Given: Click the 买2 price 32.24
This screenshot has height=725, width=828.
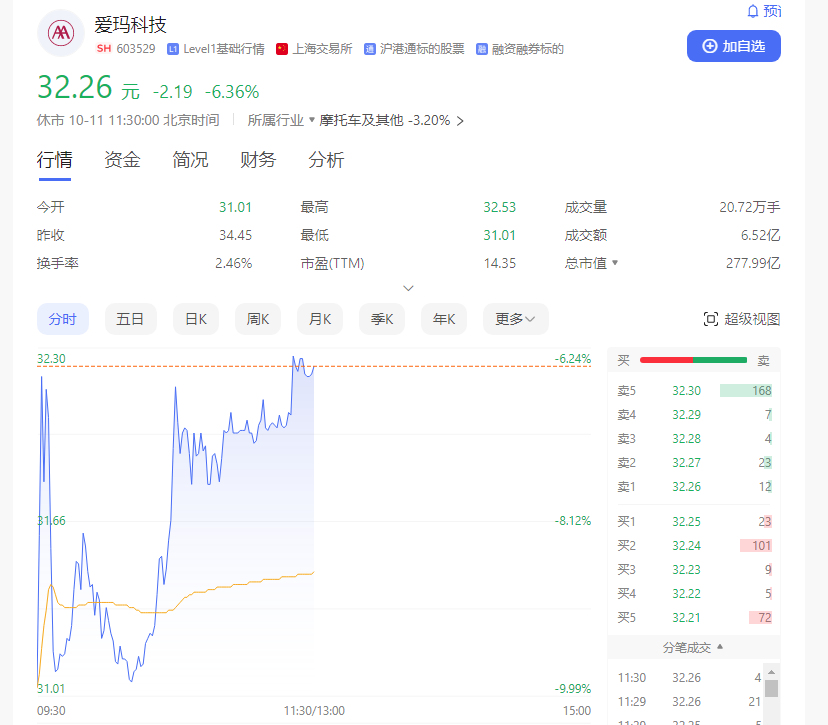Looking at the screenshot, I should (686, 545).
